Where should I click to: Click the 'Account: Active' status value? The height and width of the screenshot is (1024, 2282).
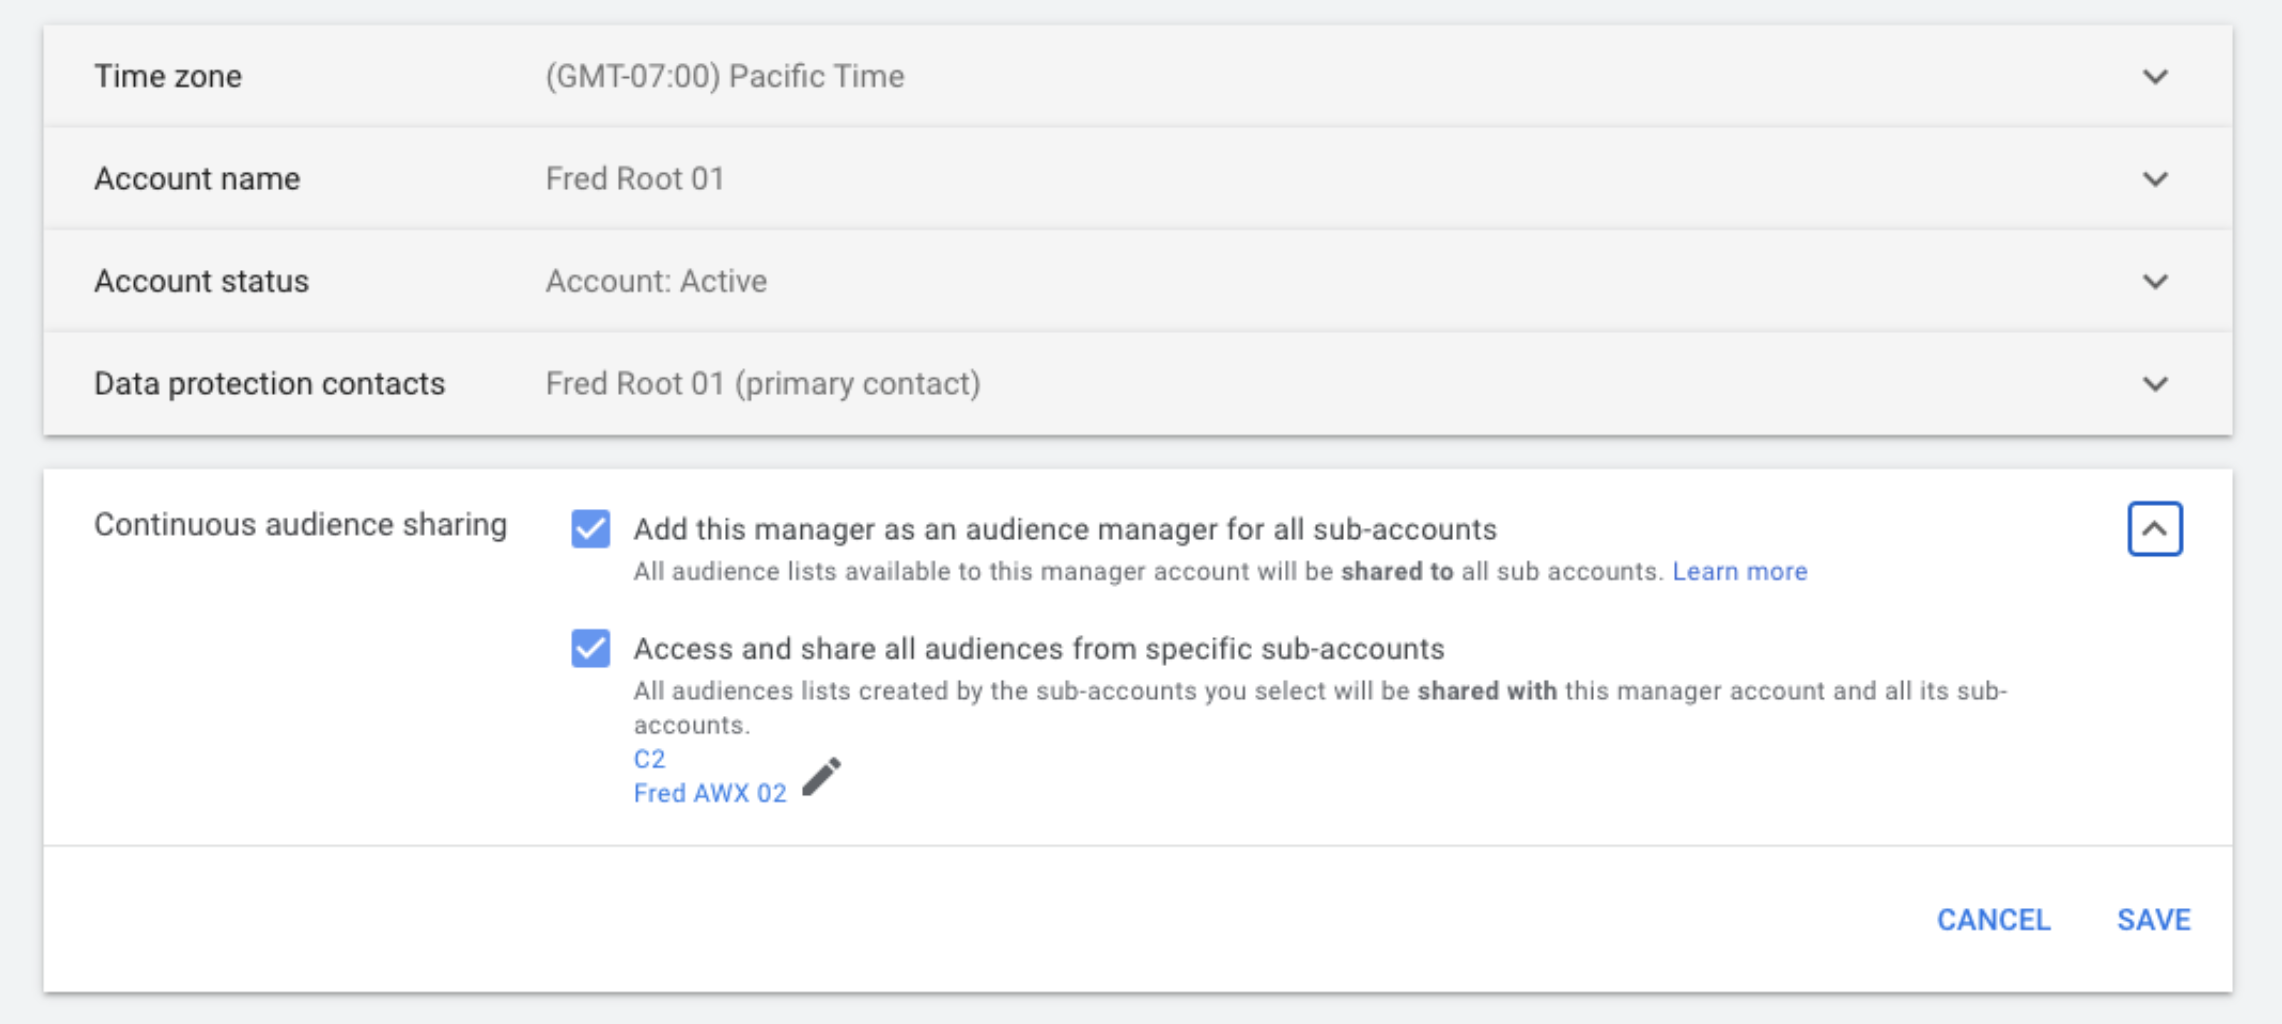[656, 282]
